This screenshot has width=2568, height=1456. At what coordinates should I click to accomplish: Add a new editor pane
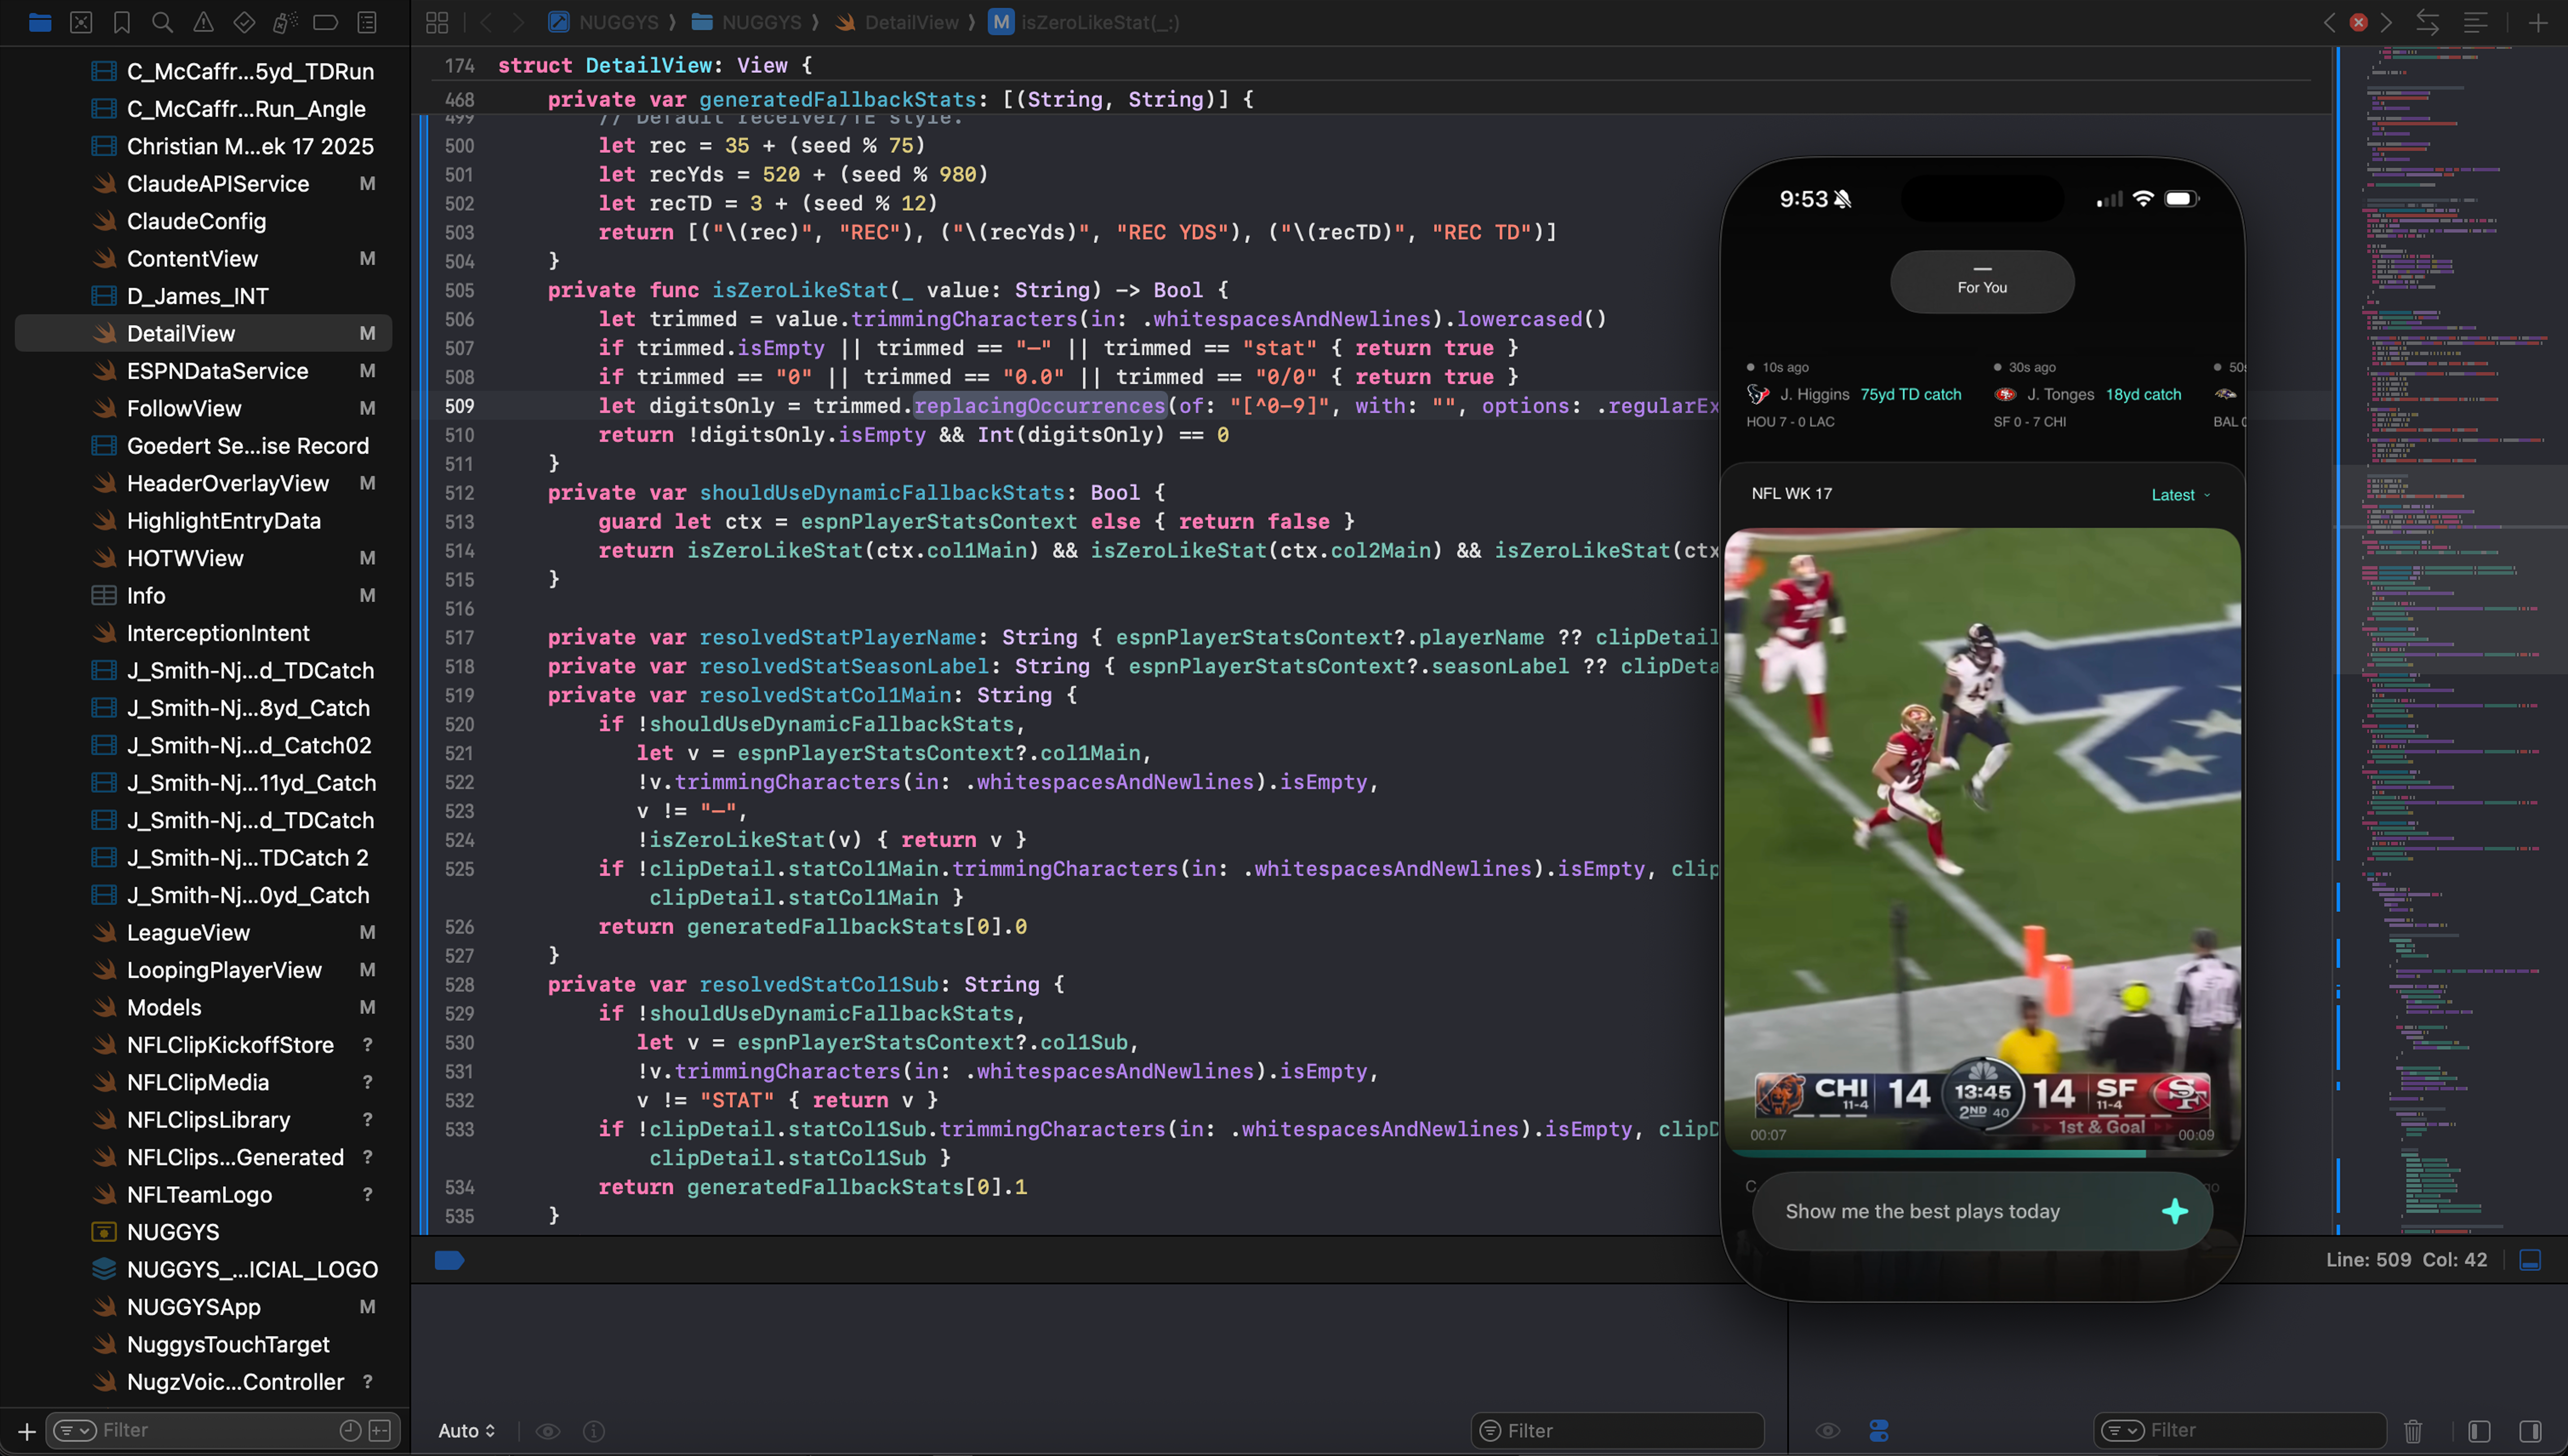(x=2538, y=22)
